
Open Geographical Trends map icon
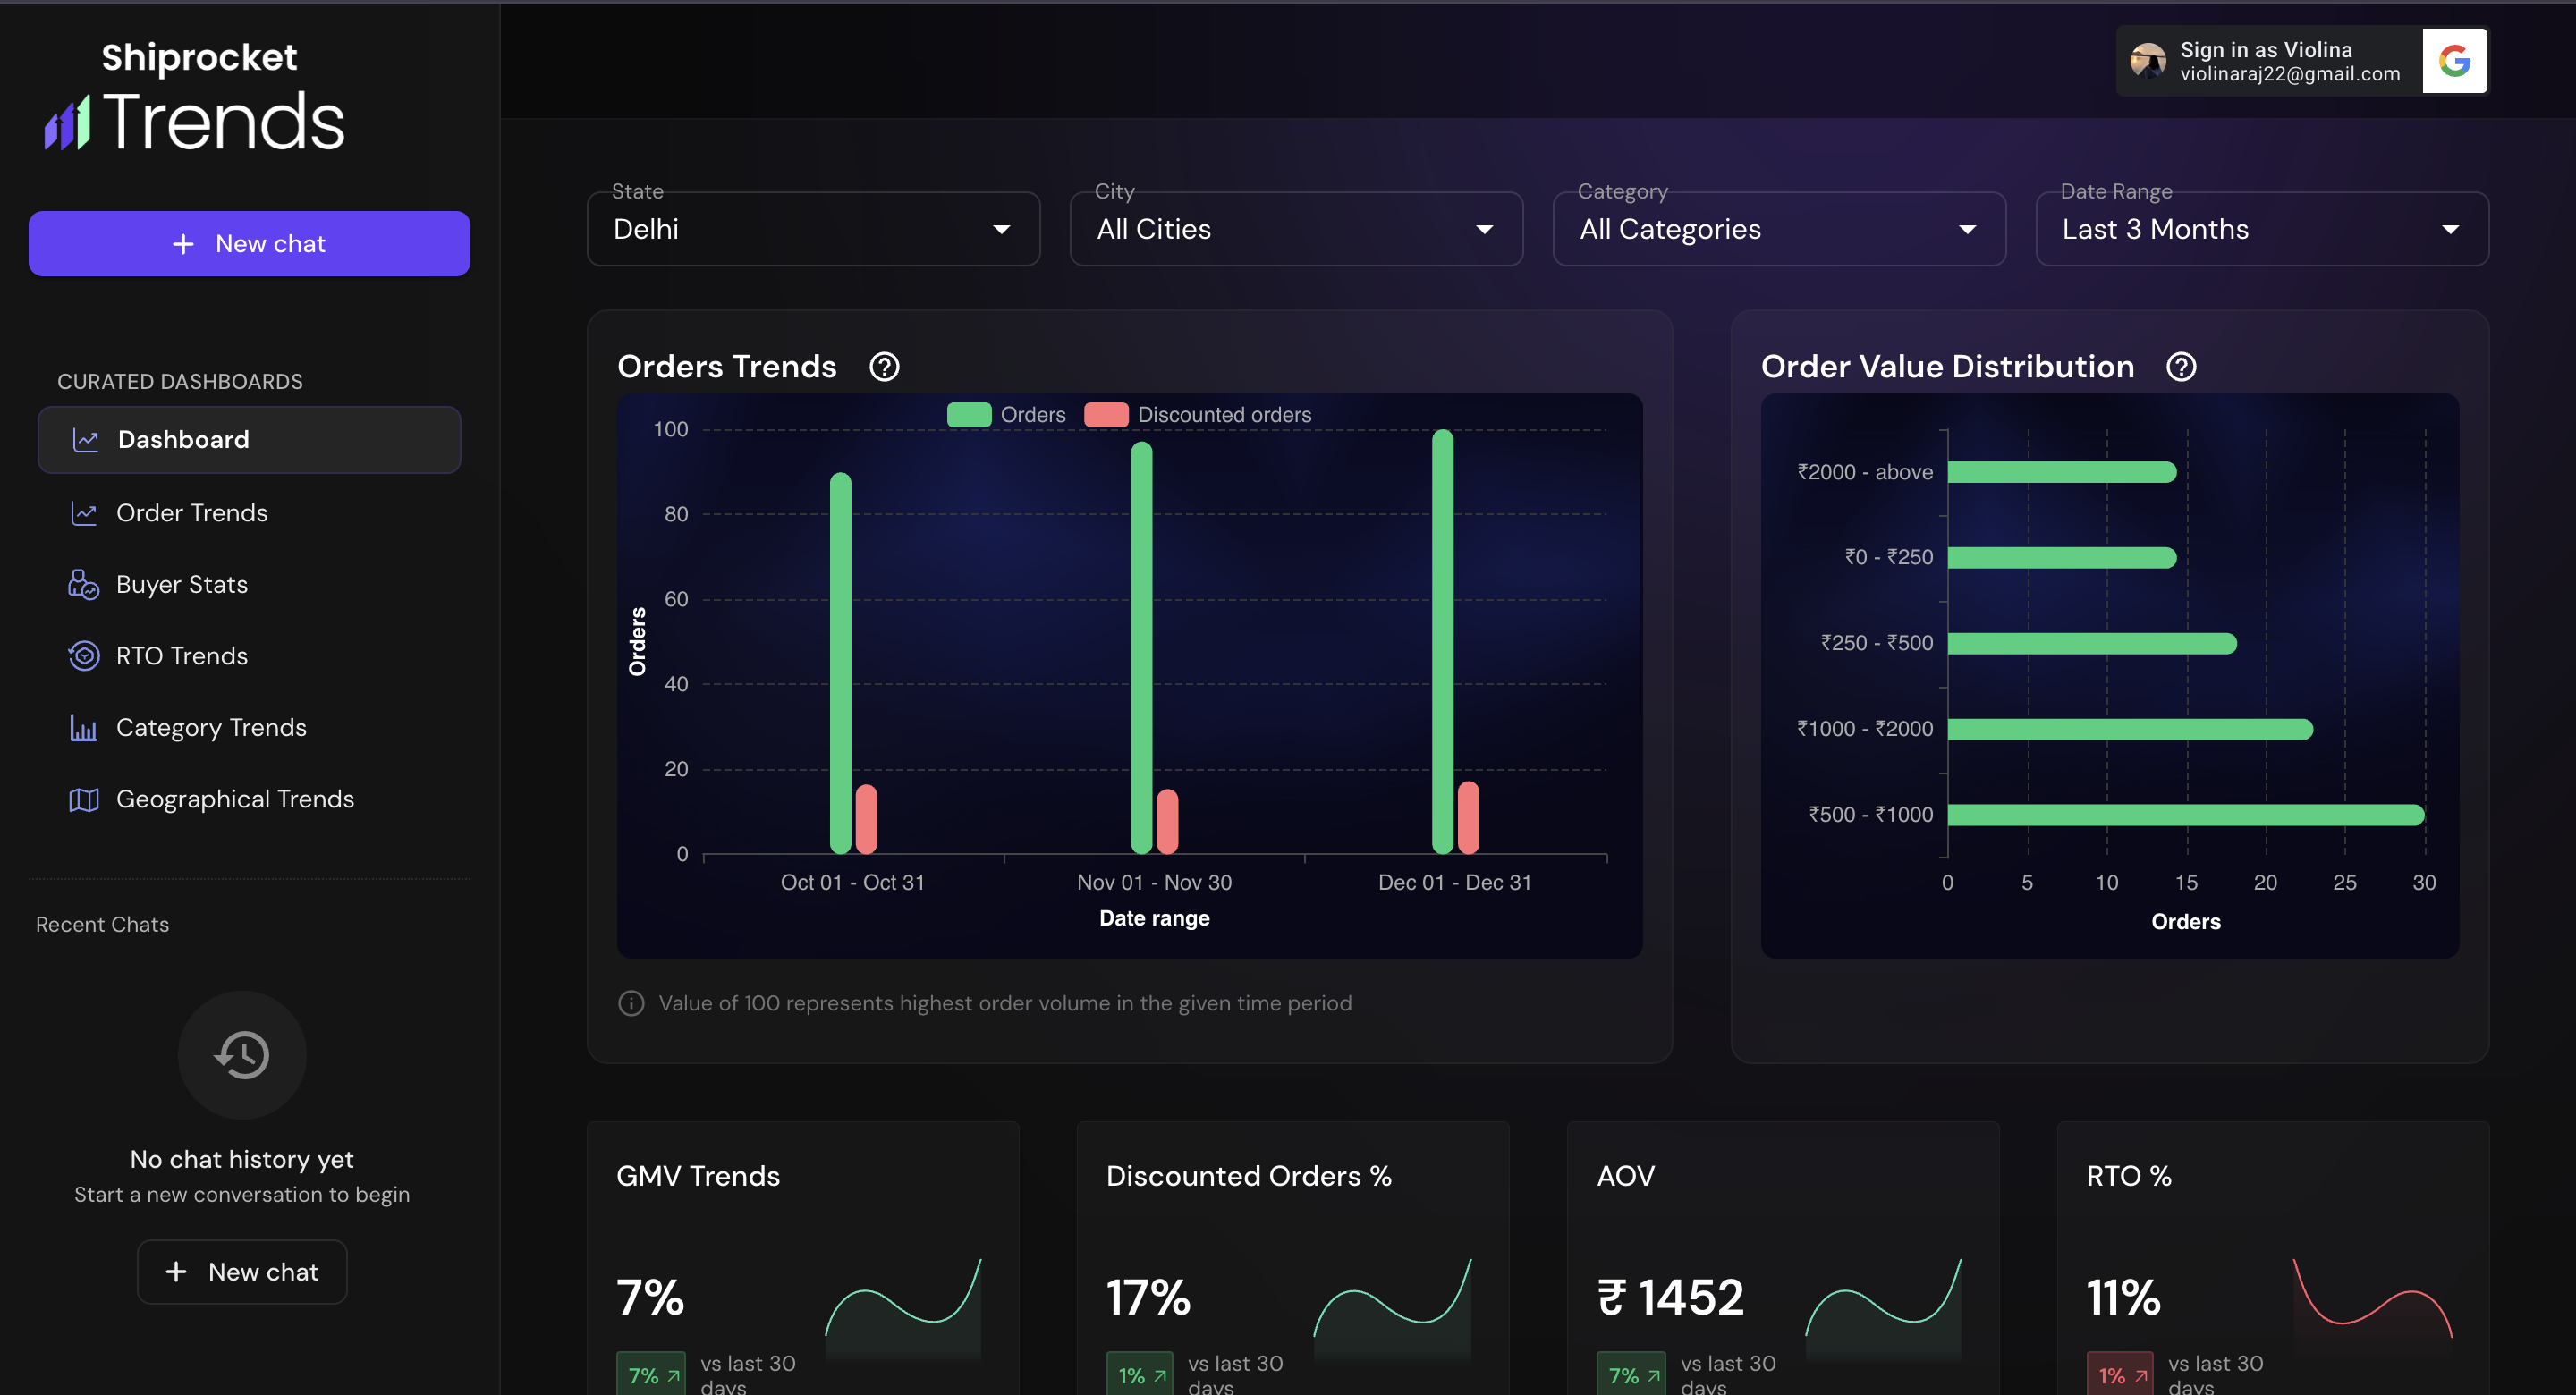click(x=84, y=799)
